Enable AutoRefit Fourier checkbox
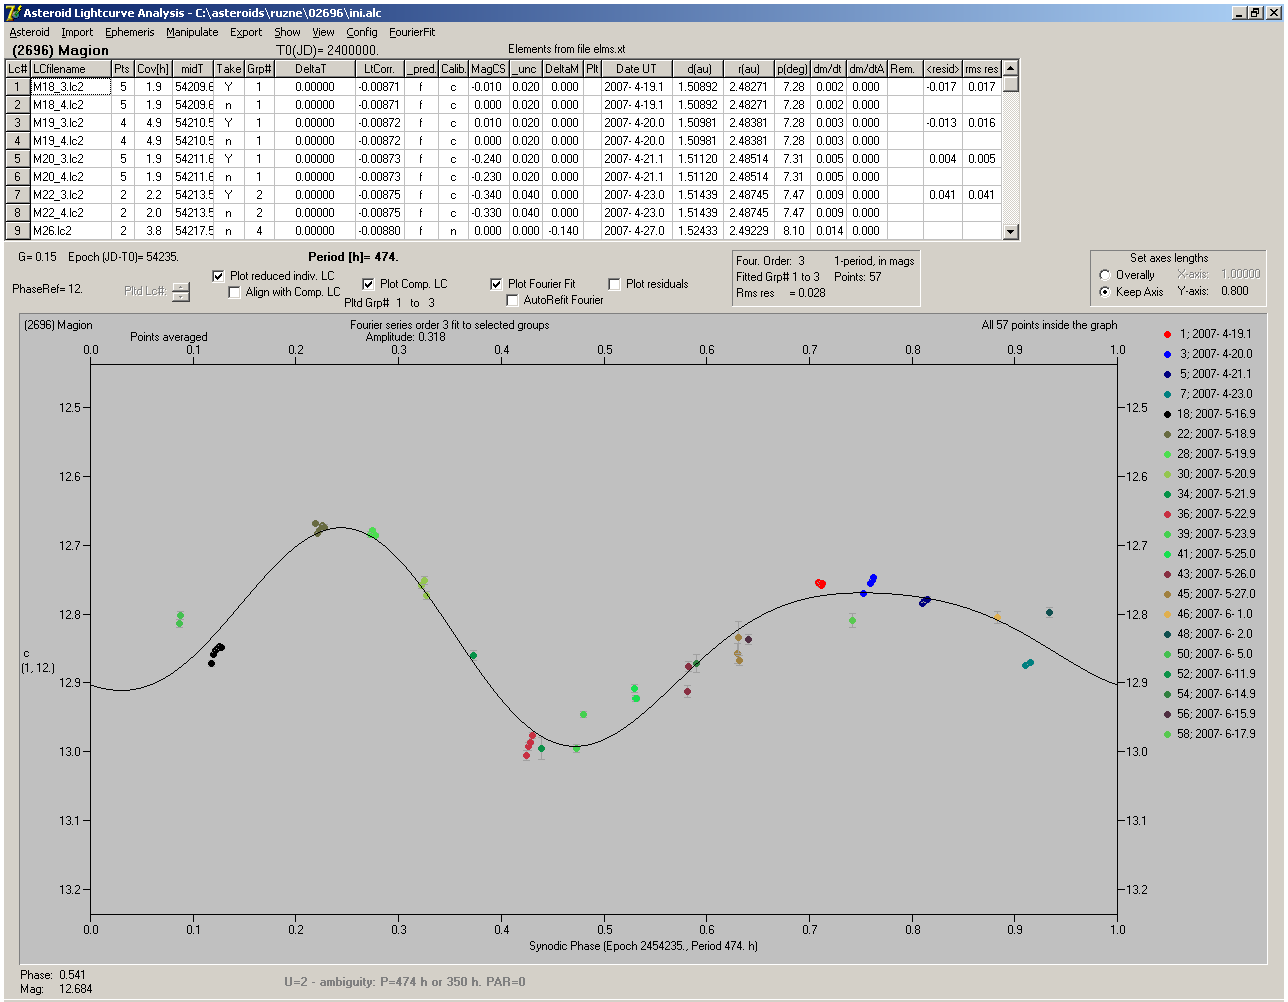The height and width of the screenshot is (1002, 1288). click(513, 300)
